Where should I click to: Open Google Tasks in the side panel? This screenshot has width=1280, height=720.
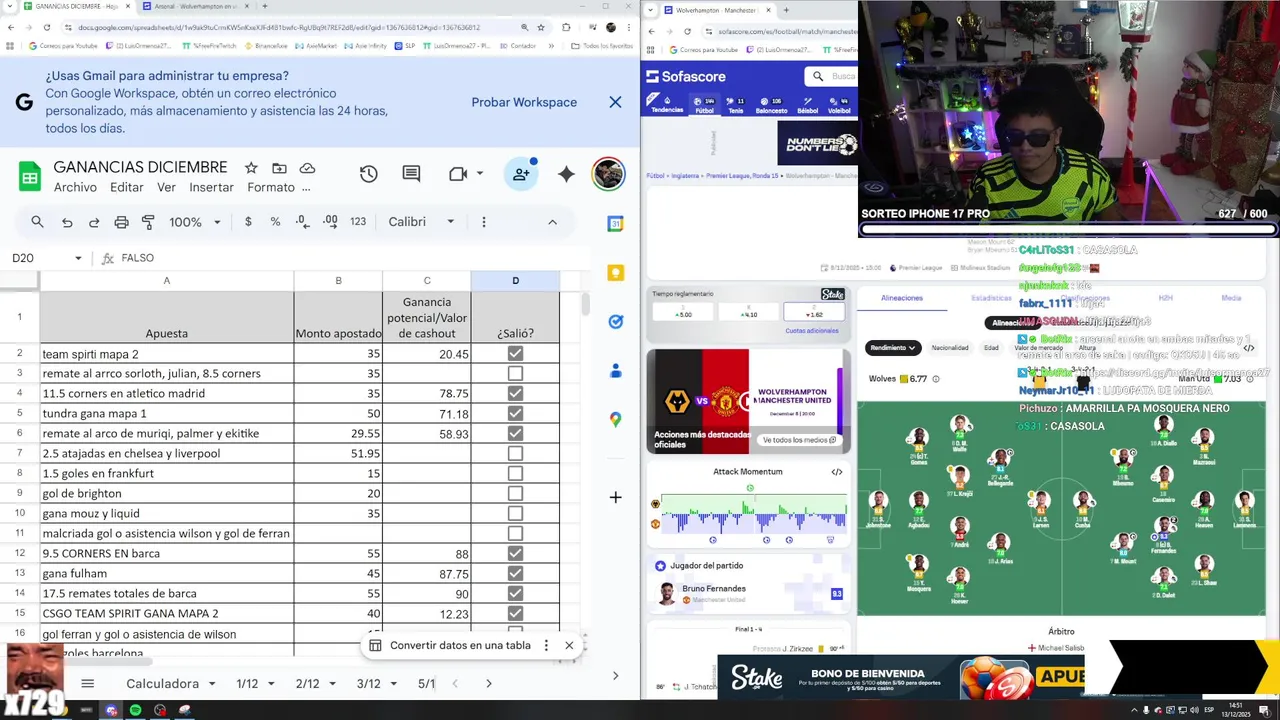click(x=616, y=321)
